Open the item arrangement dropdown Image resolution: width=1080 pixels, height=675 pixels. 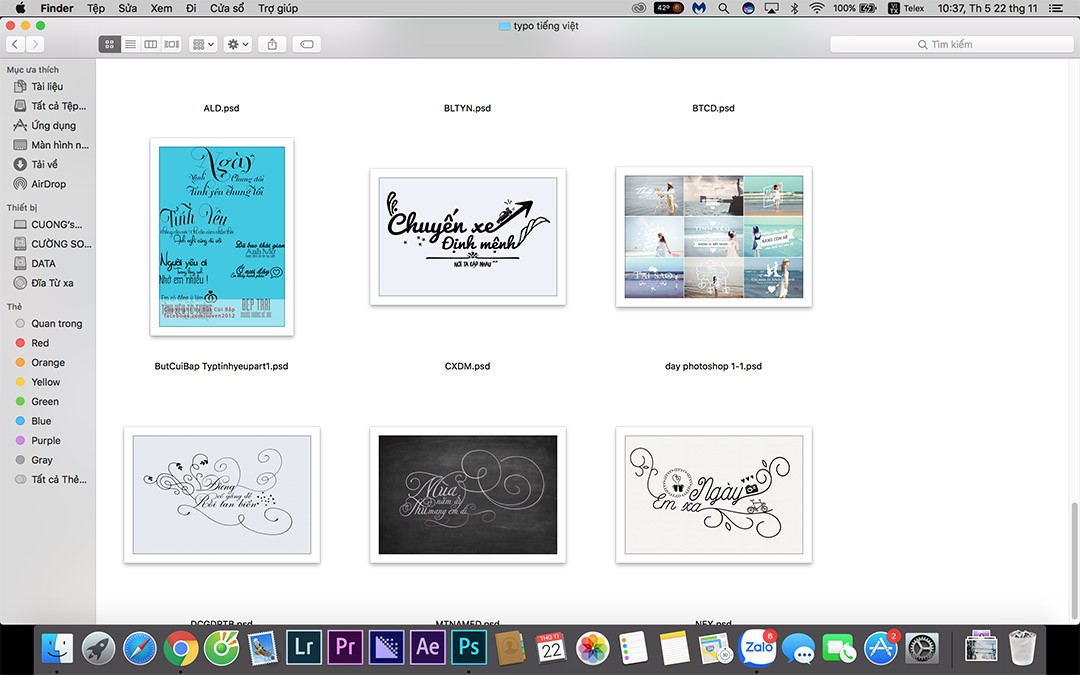(203, 44)
